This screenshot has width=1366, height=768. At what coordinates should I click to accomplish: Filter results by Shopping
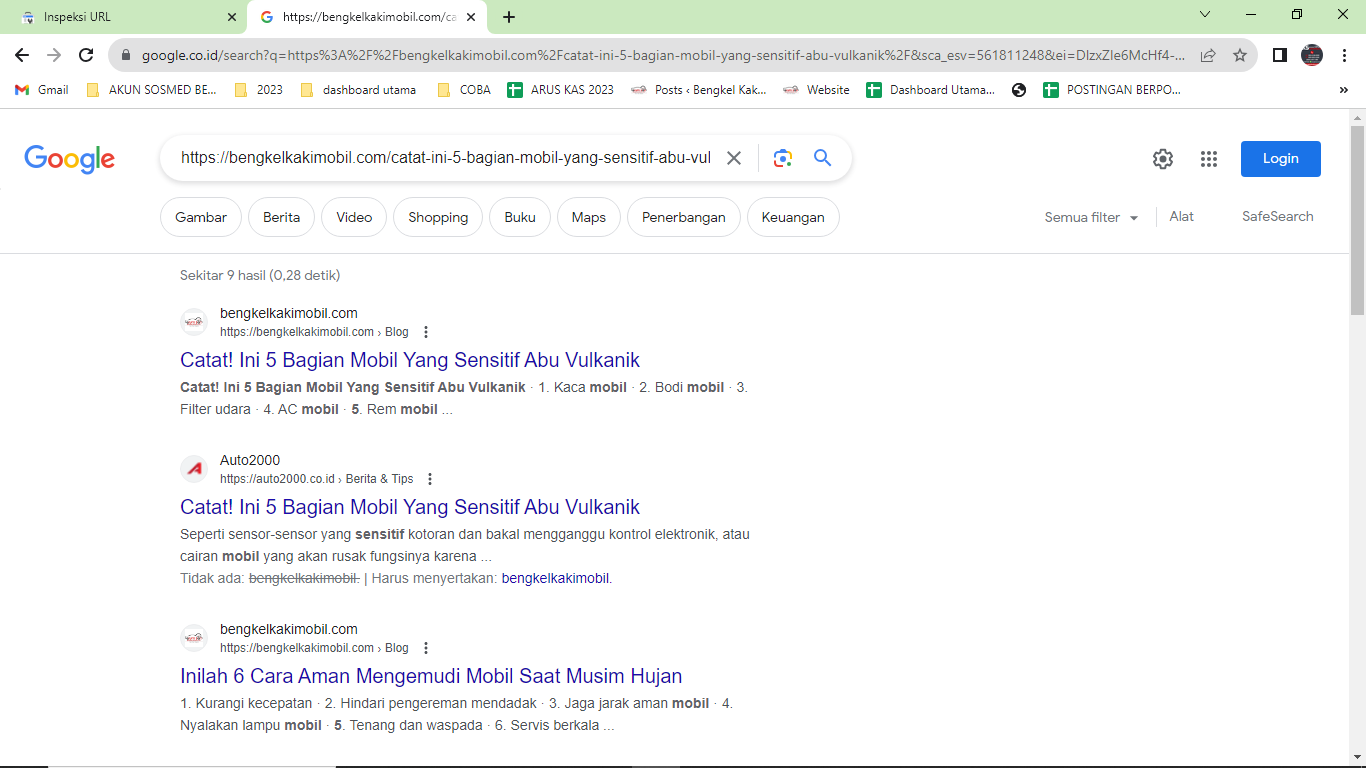click(438, 217)
